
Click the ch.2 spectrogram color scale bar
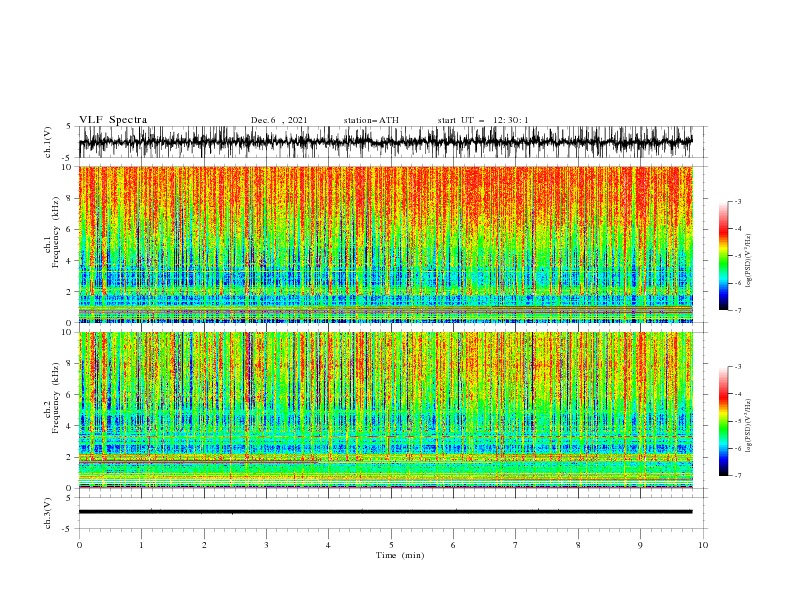point(723,421)
